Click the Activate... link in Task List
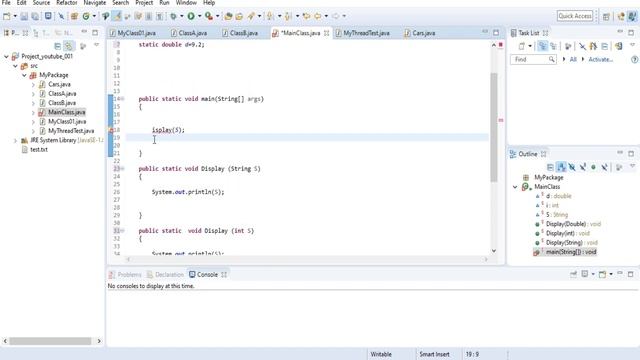The image size is (640, 360). [x=600, y=60]
